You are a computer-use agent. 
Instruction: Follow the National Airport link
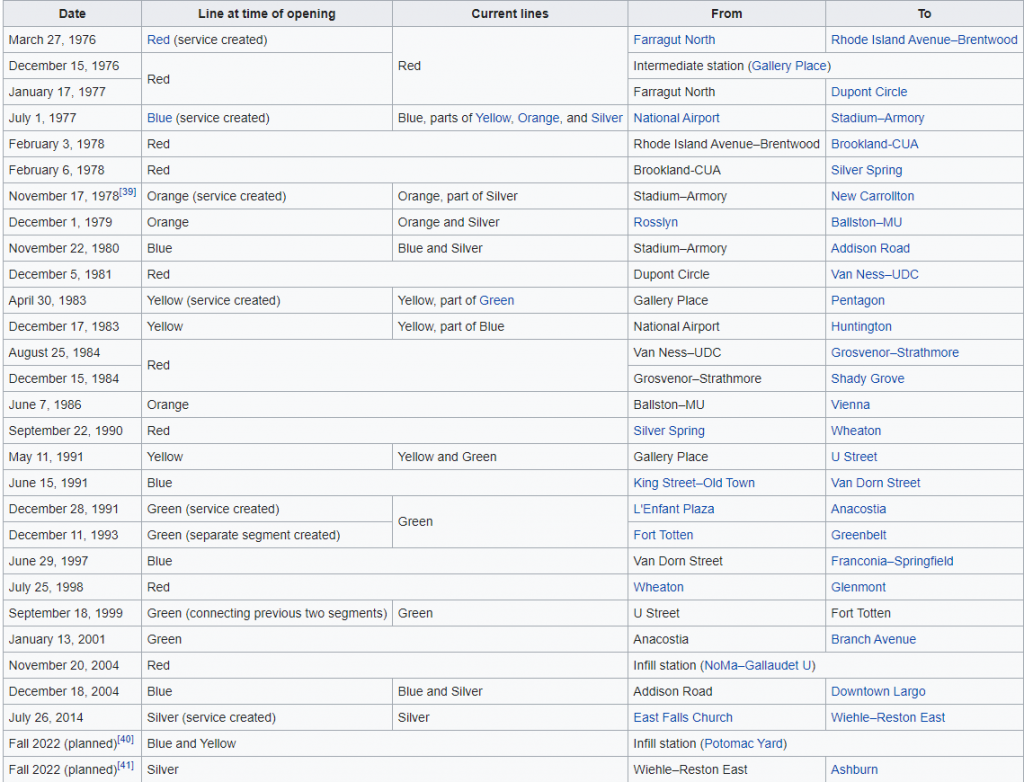(676, 118)
